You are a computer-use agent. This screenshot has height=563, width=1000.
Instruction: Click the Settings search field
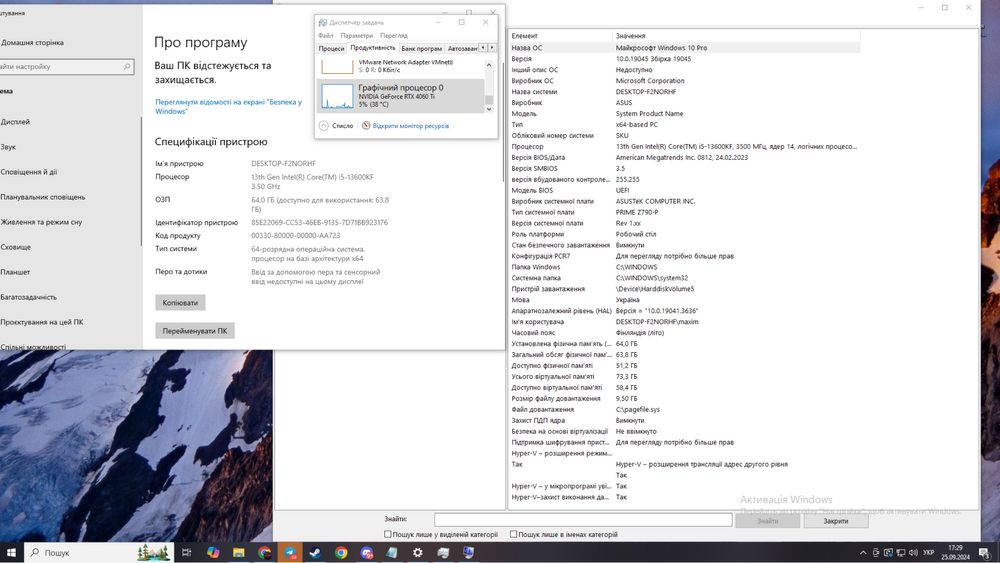click(66, 66)
